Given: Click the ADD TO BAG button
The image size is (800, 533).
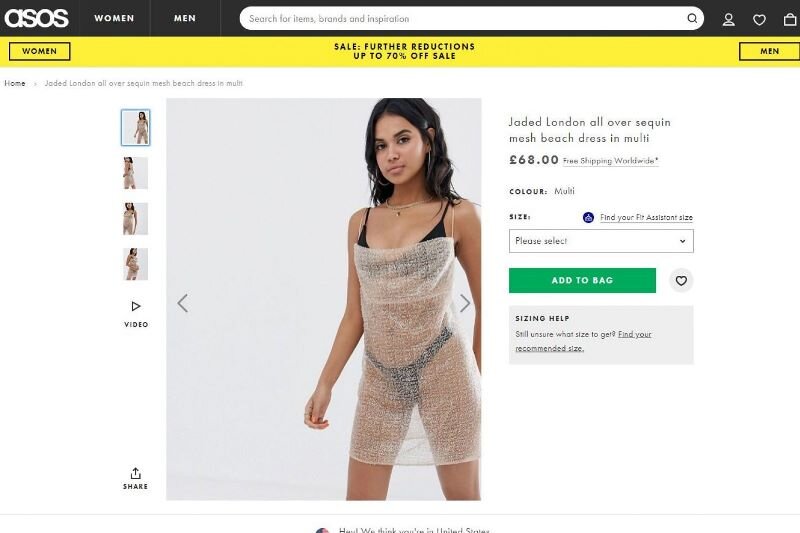Looking at the screenshot, I should [582, 281].
